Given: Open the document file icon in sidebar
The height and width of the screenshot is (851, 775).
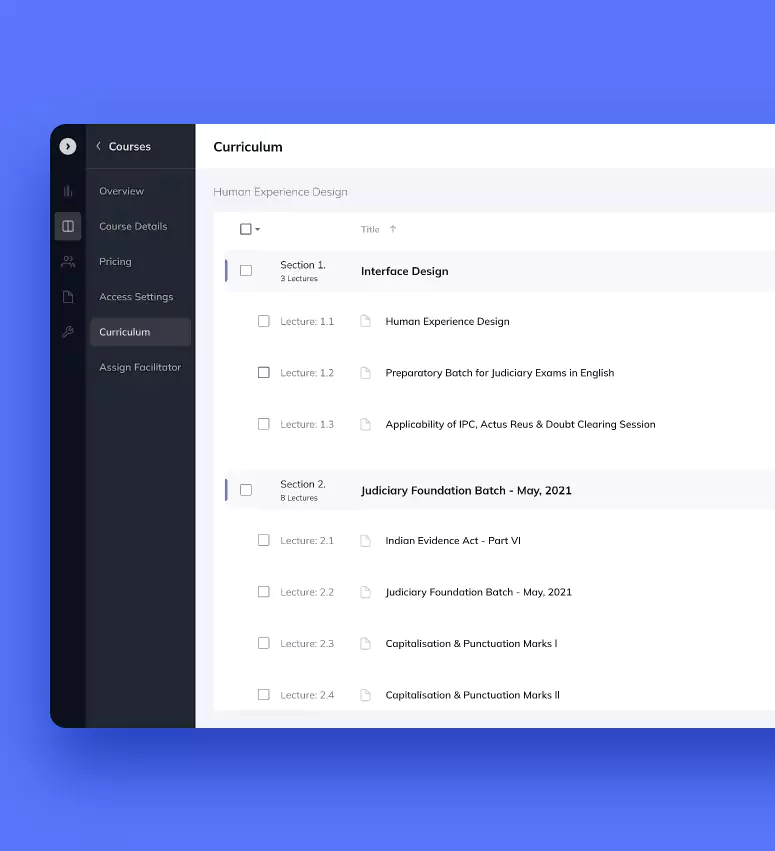Looking at the screenshot, I should pyautogui.click(x=68, y=297).
